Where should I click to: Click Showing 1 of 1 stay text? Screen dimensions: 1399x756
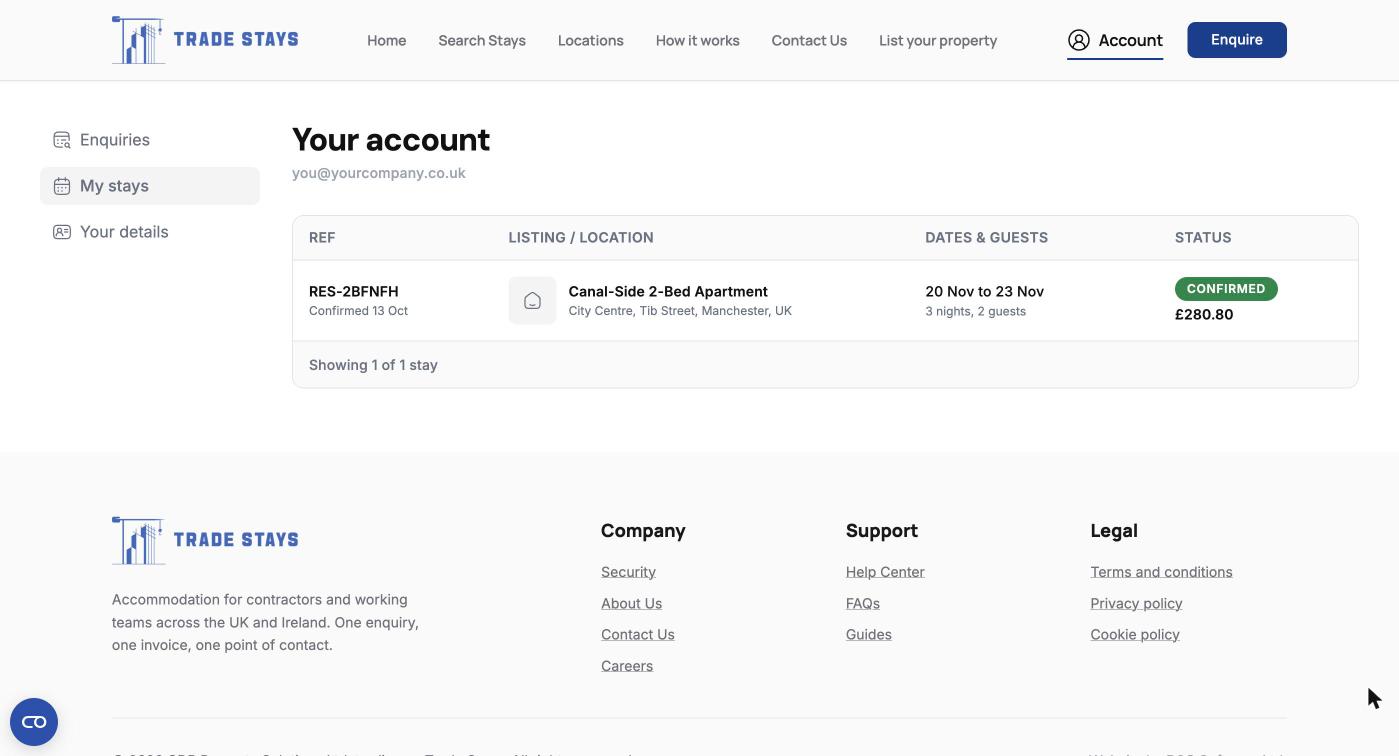point(373,365)
